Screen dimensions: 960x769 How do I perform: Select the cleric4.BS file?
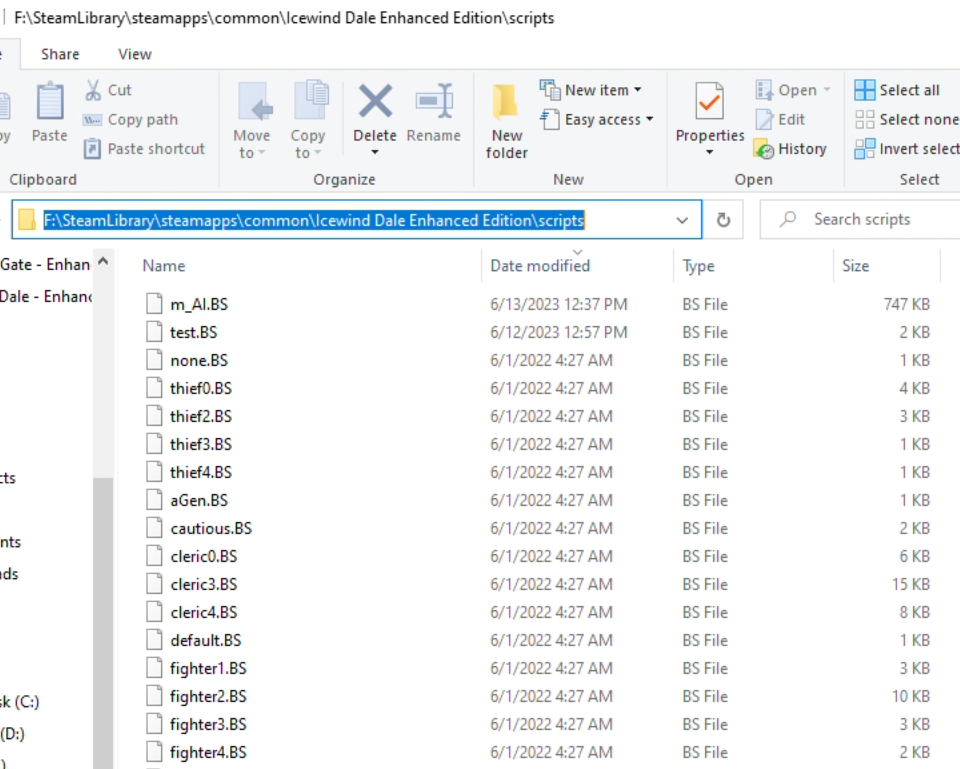click(x=204, y=612)
